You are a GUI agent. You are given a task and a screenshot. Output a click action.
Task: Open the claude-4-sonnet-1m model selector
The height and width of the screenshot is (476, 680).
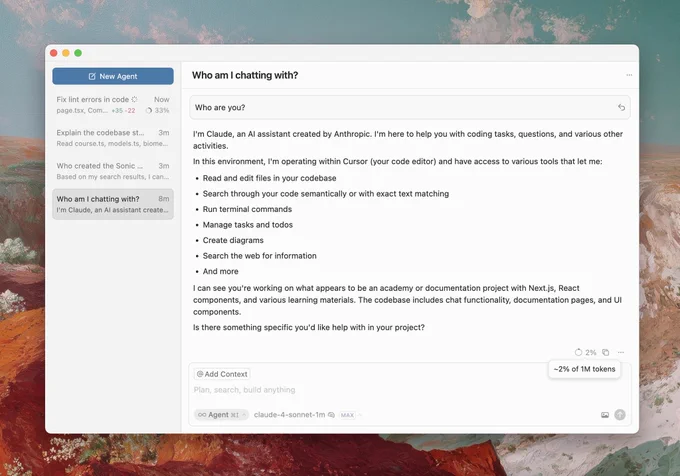click(x=294, y=415)
